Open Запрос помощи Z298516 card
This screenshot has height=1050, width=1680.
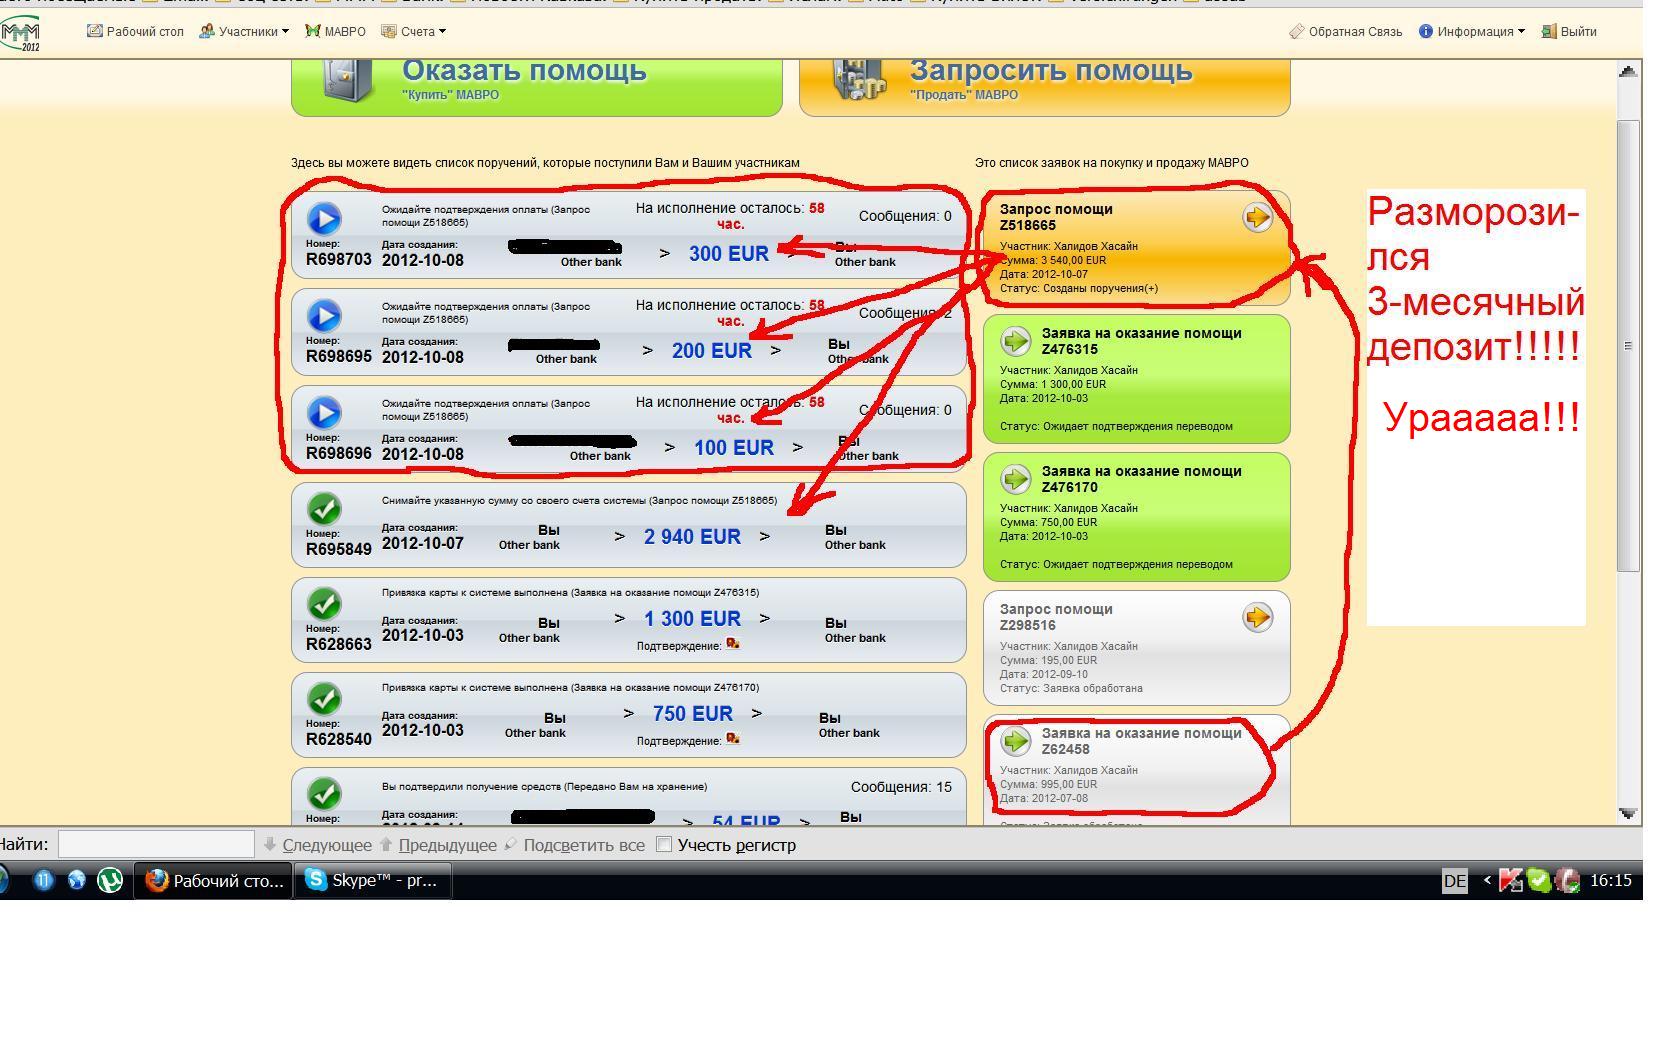coord(1137,648)
